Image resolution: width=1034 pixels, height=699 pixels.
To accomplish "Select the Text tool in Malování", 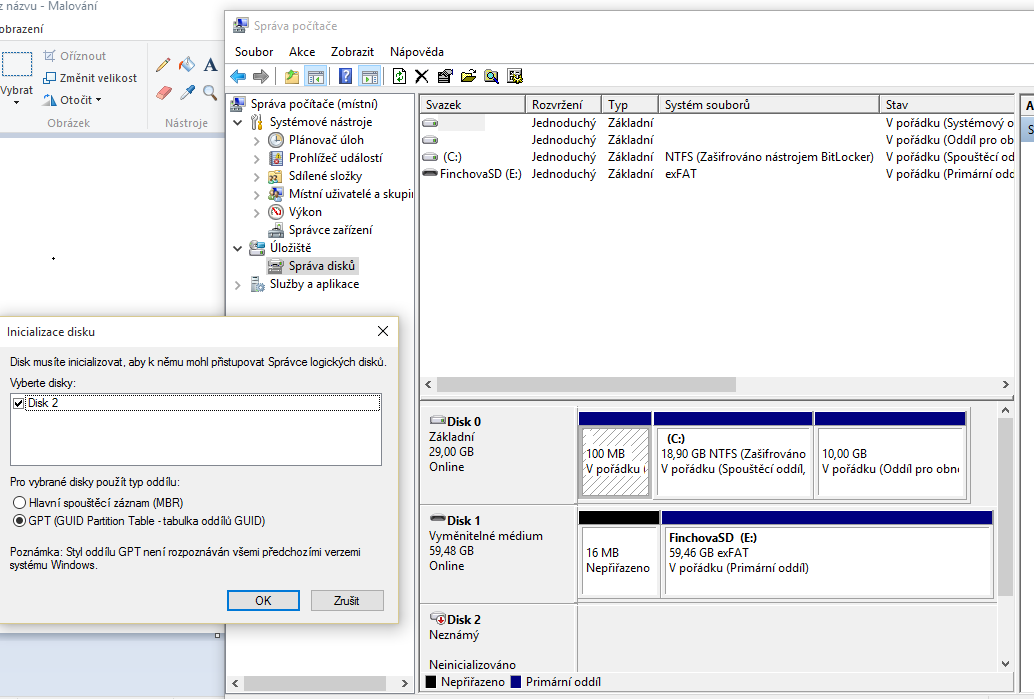I will [x=210, y=64].
